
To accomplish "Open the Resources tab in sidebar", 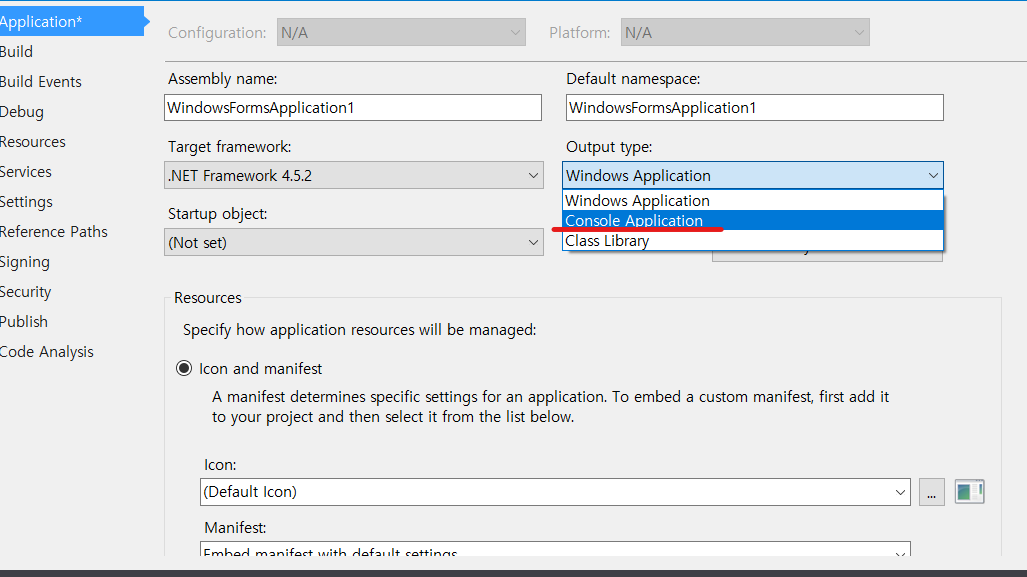I will [x=33, y=142].
